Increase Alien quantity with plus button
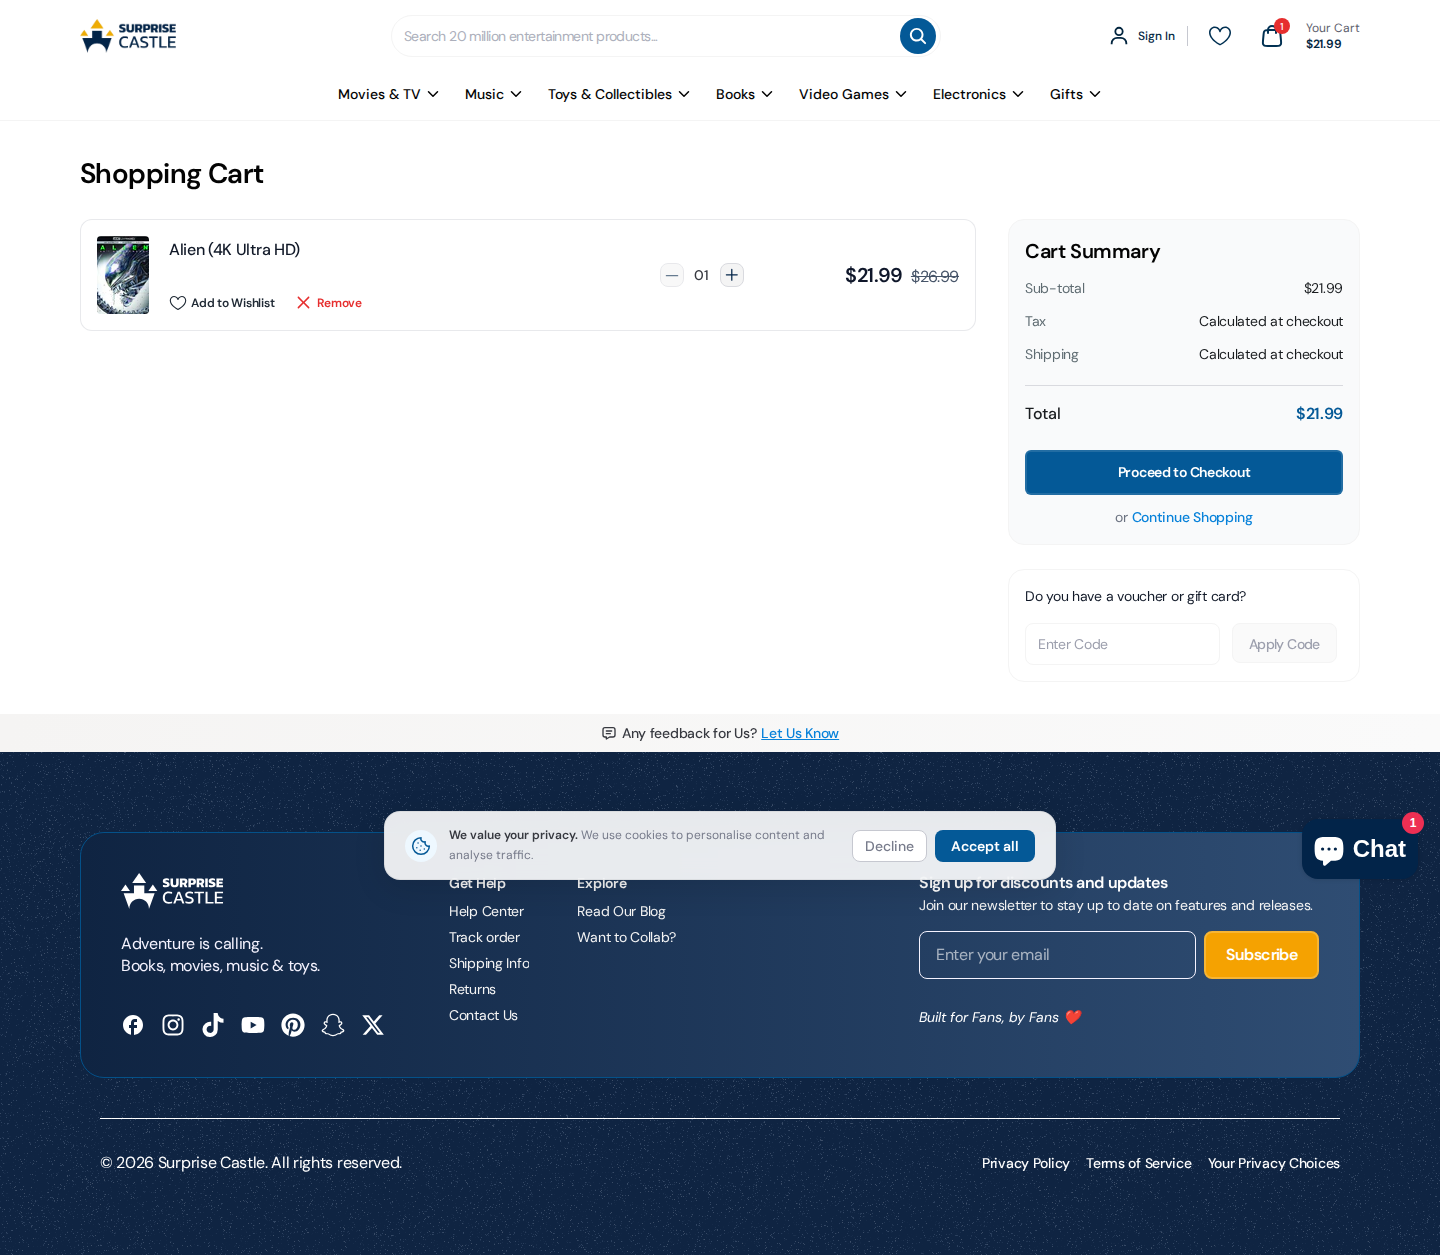The height and width of the screenshot is (1255, 1440). click(x=732, y=275)
